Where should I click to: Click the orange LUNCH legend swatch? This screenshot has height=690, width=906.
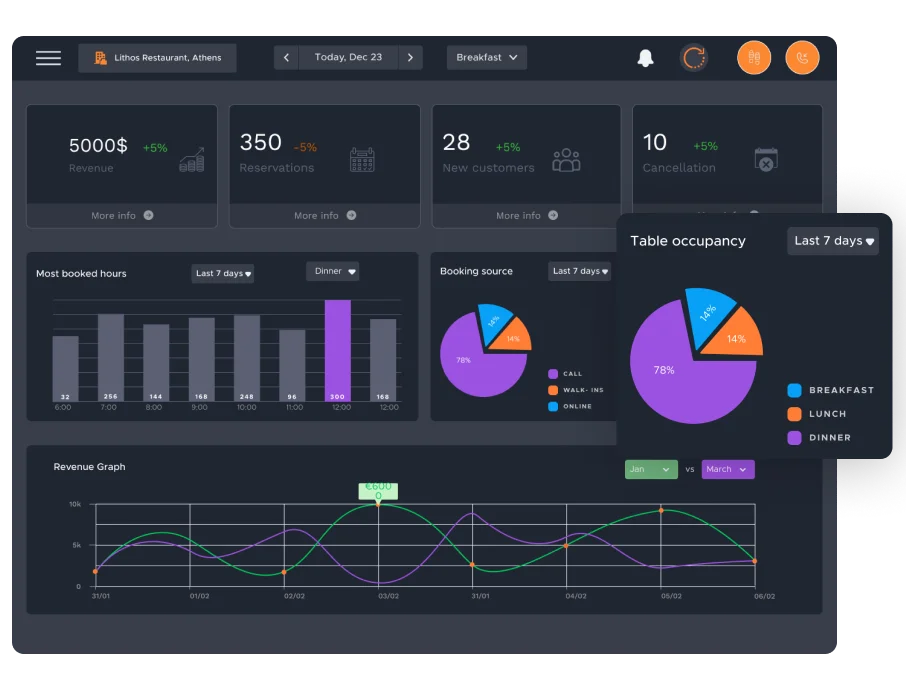[794, 414]
